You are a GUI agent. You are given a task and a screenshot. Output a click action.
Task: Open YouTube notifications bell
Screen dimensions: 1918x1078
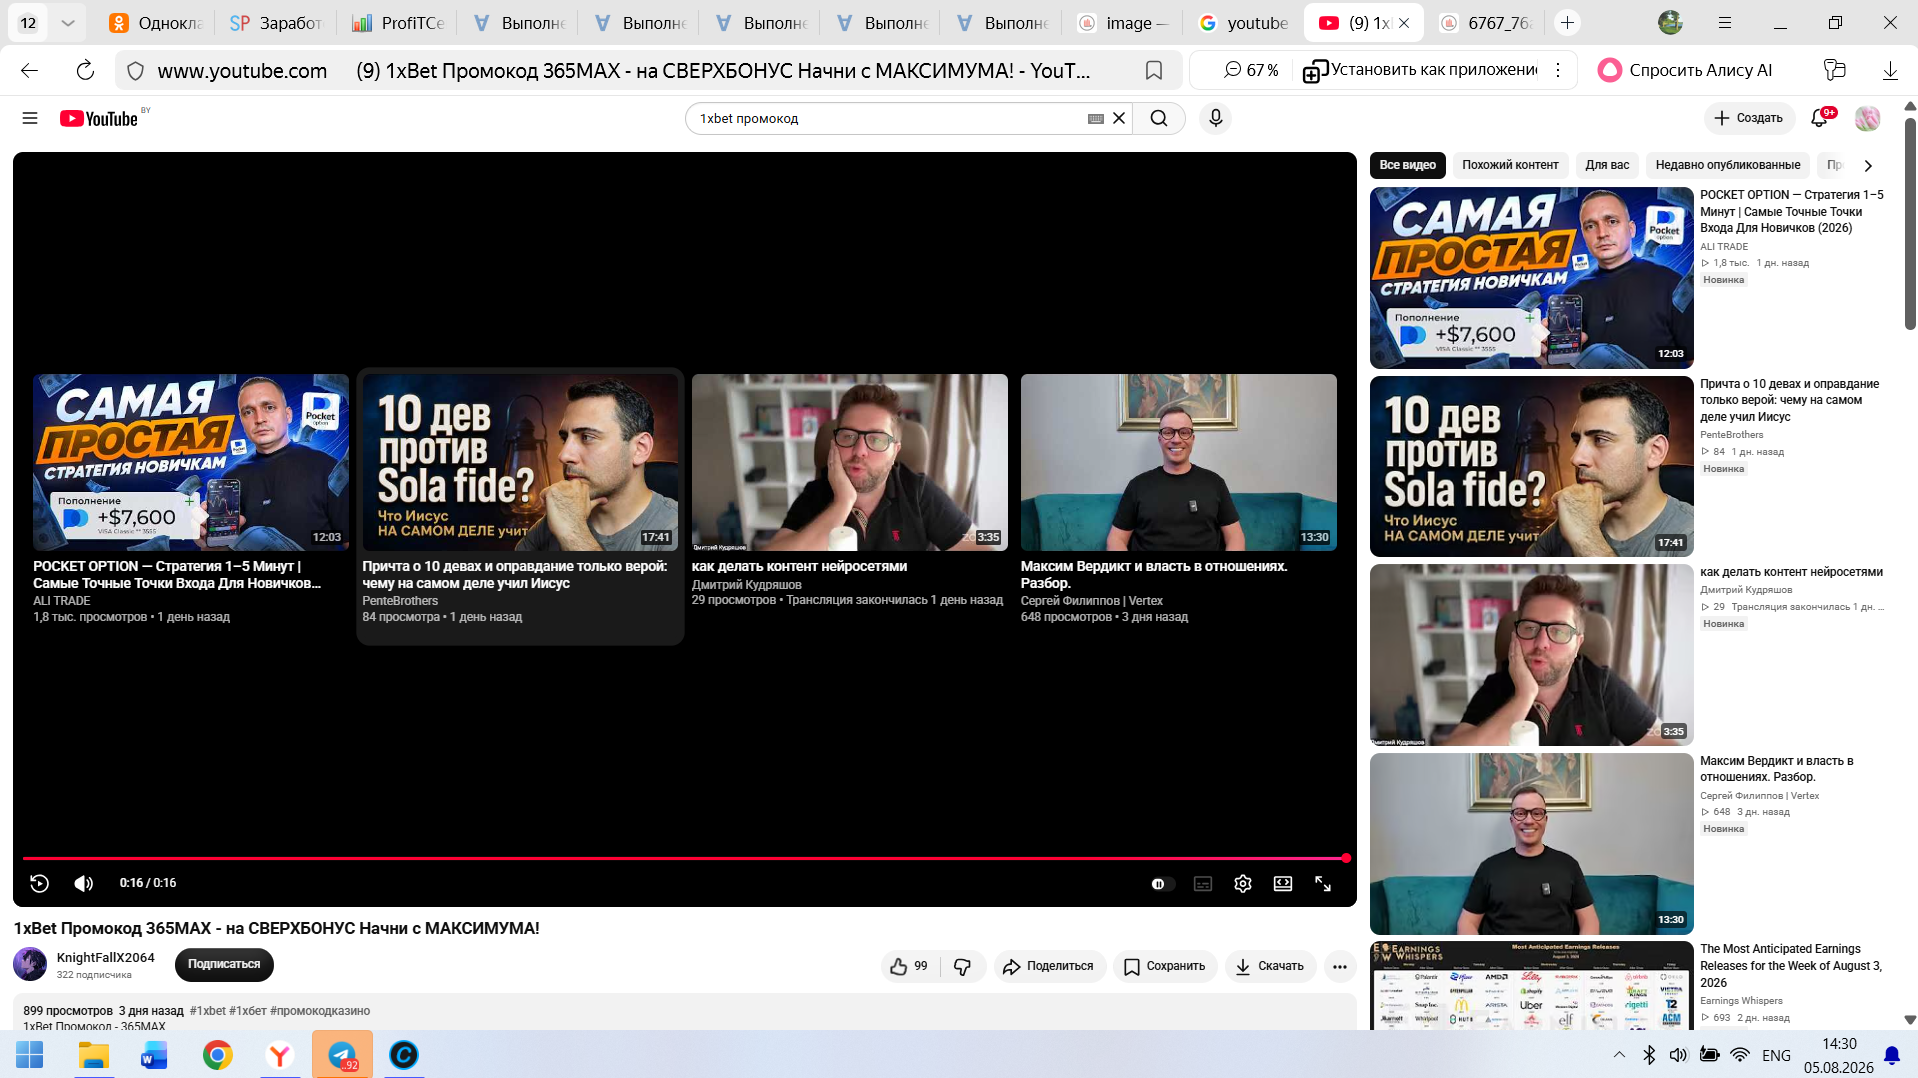(x=1820, y=118)
